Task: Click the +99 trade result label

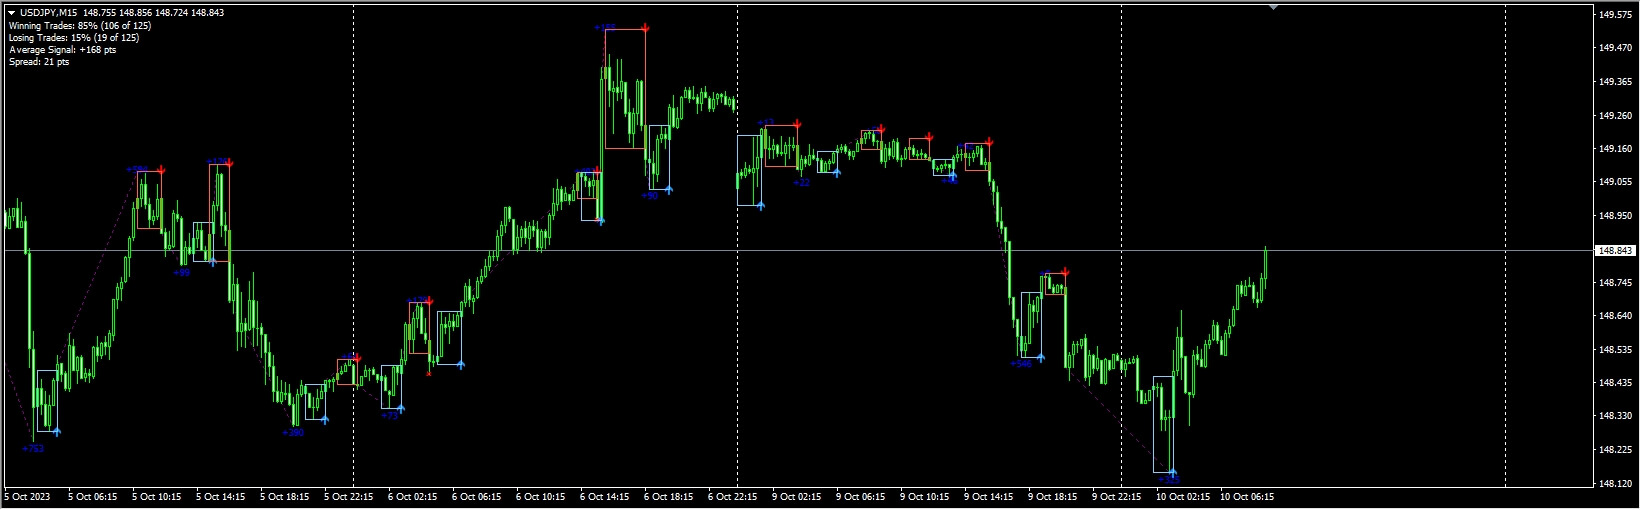Action: point(181,272)
